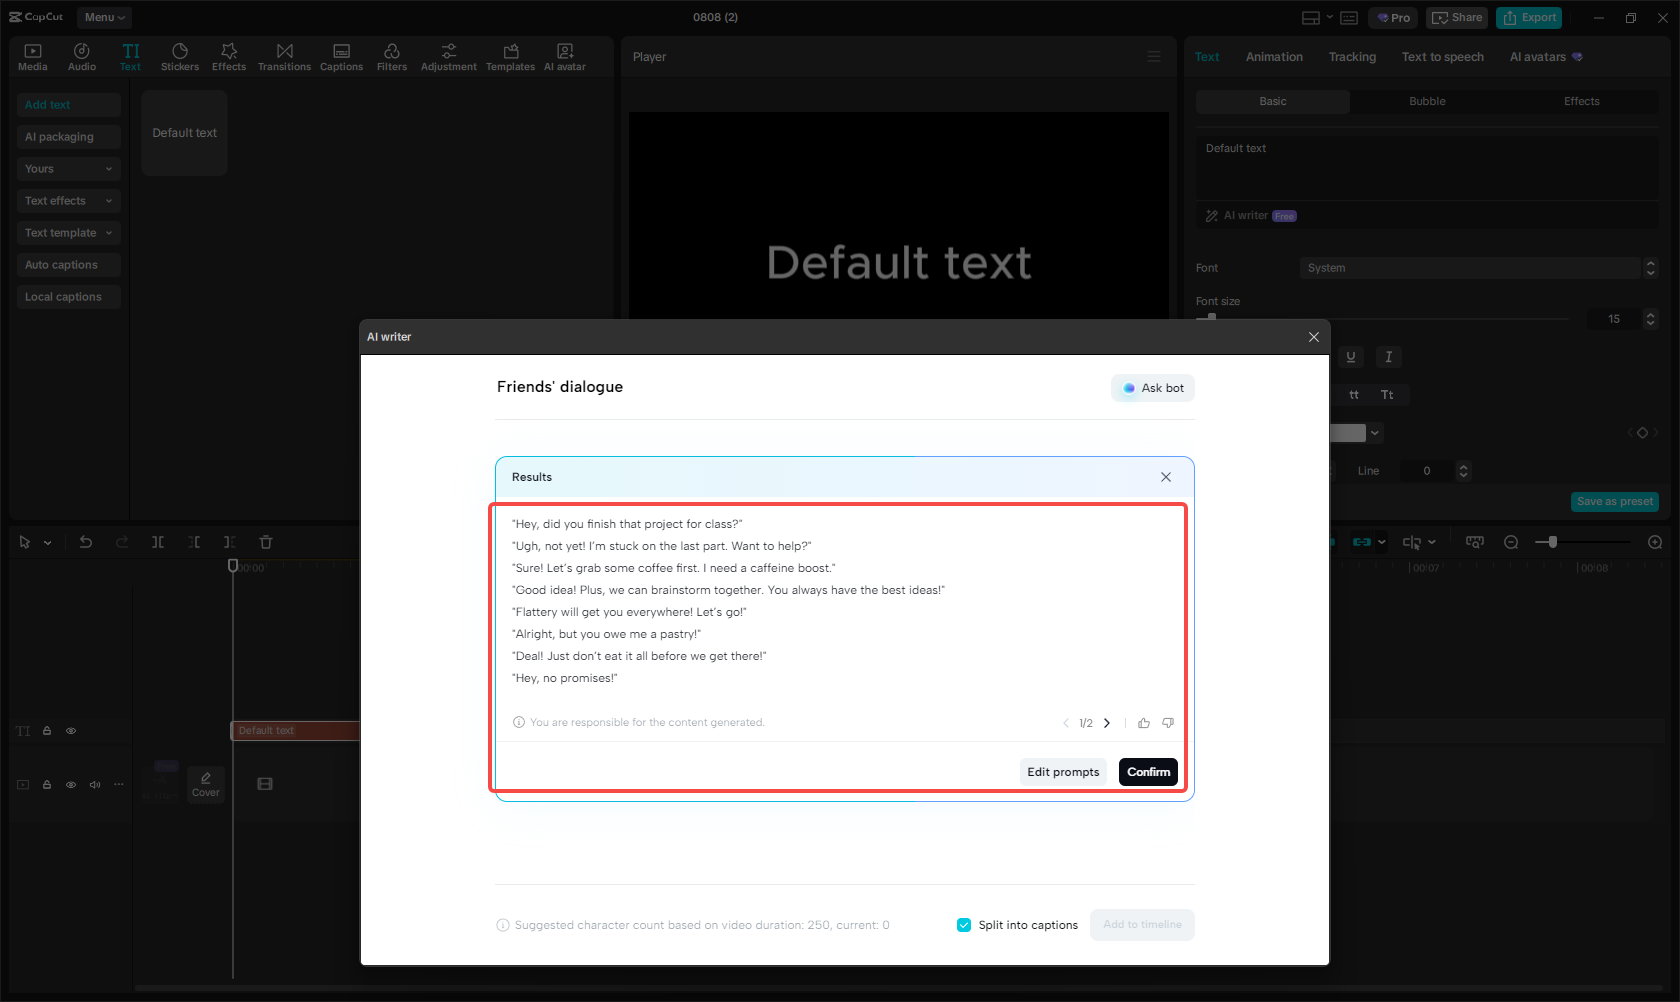1680x1002 pixels.
Task: Open the Transitions panel icon
Action: [284, 57]
